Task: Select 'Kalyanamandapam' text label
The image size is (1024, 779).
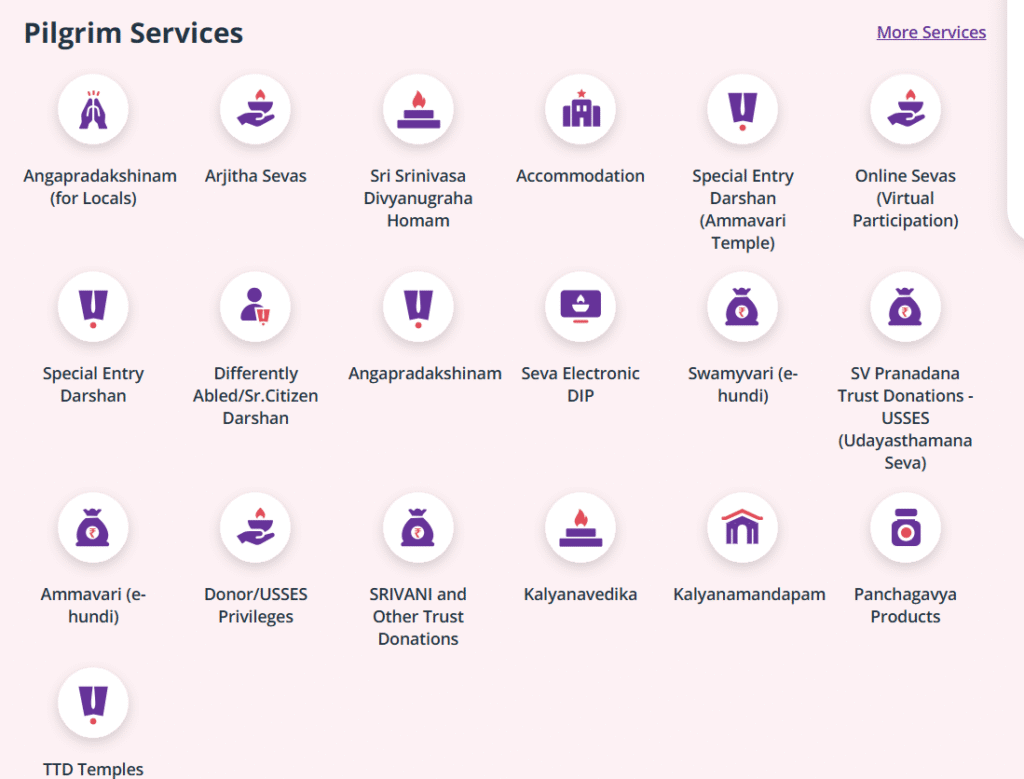Action: [x=749, y=594]
